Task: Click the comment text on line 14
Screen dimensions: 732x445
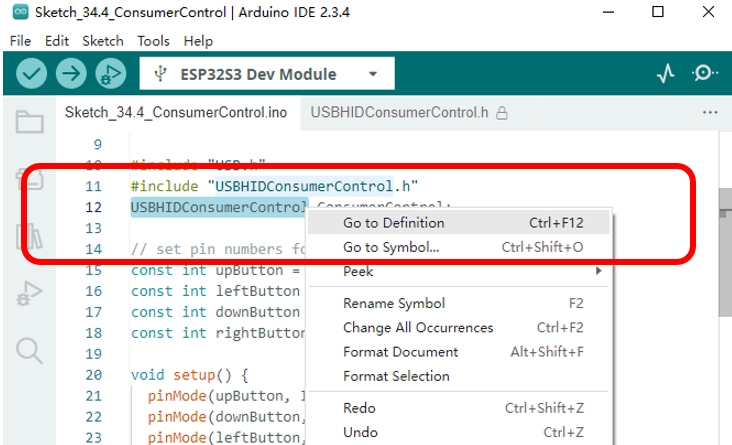Action: (x=218, y=249)
